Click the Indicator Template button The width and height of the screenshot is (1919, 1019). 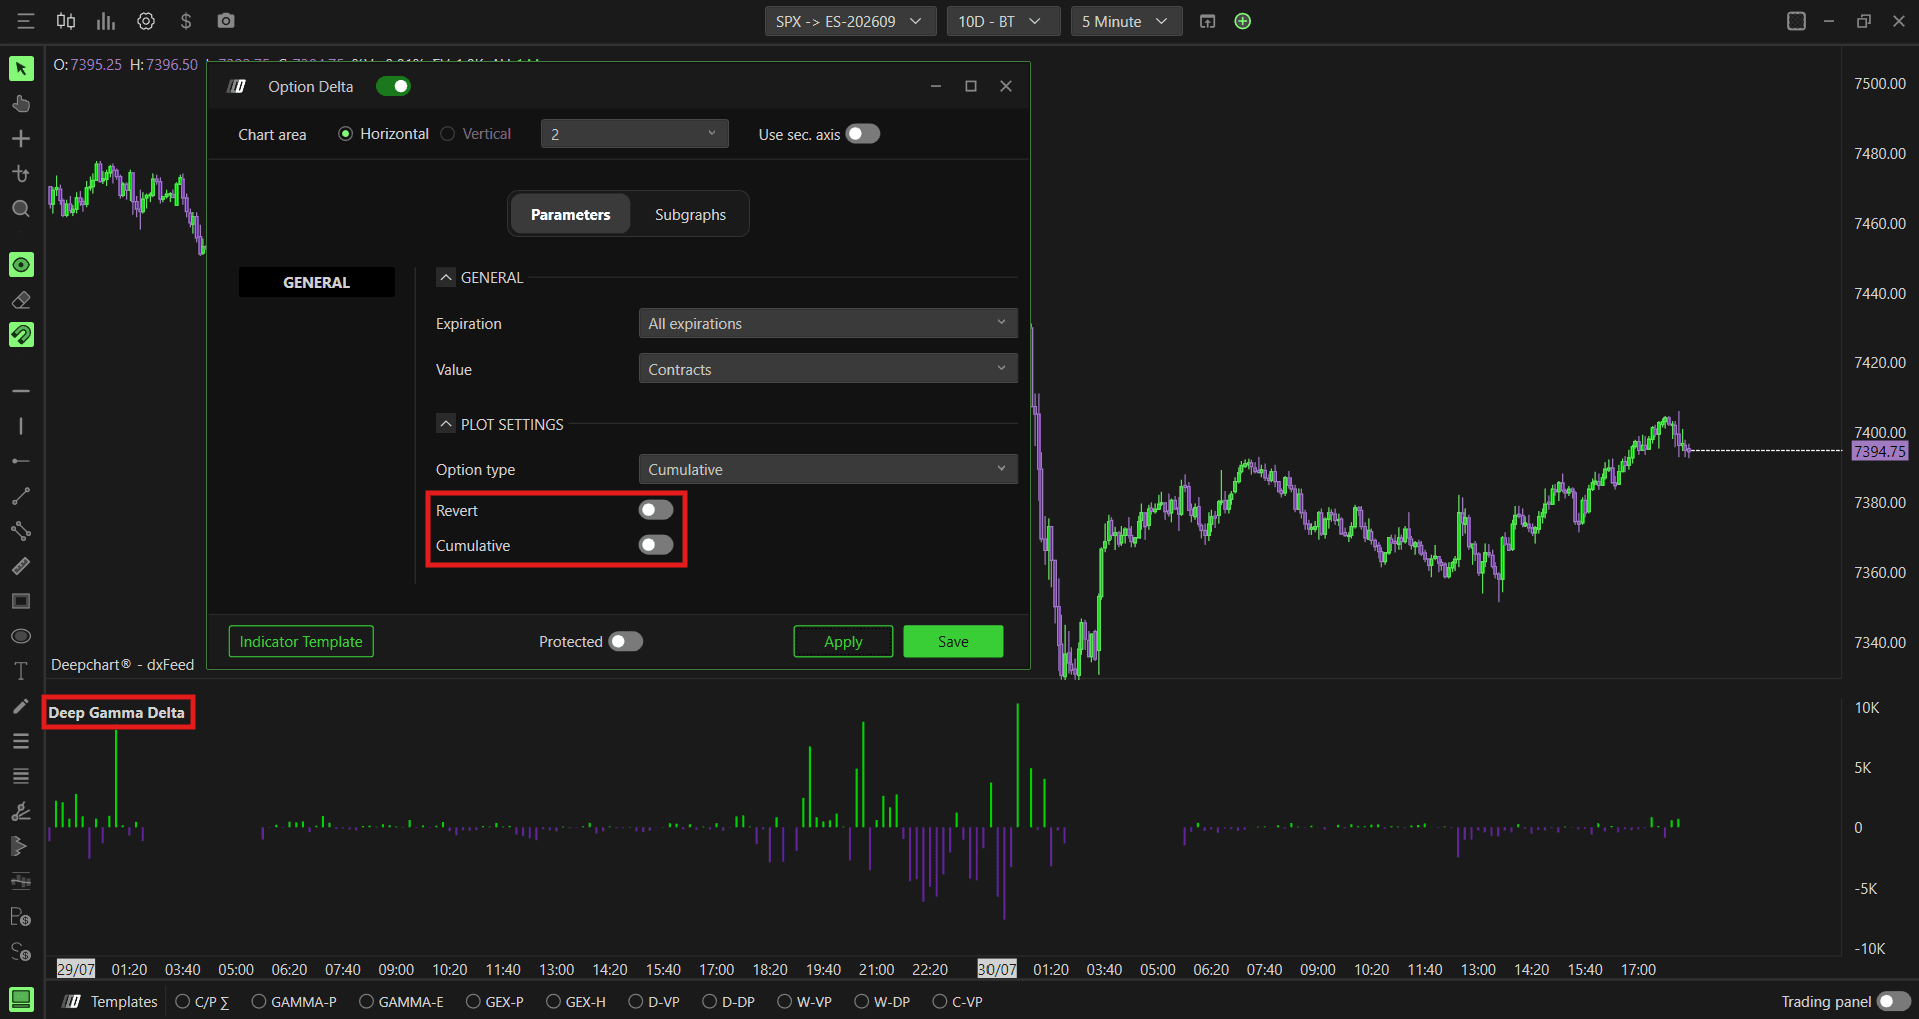tap(301, 641)
